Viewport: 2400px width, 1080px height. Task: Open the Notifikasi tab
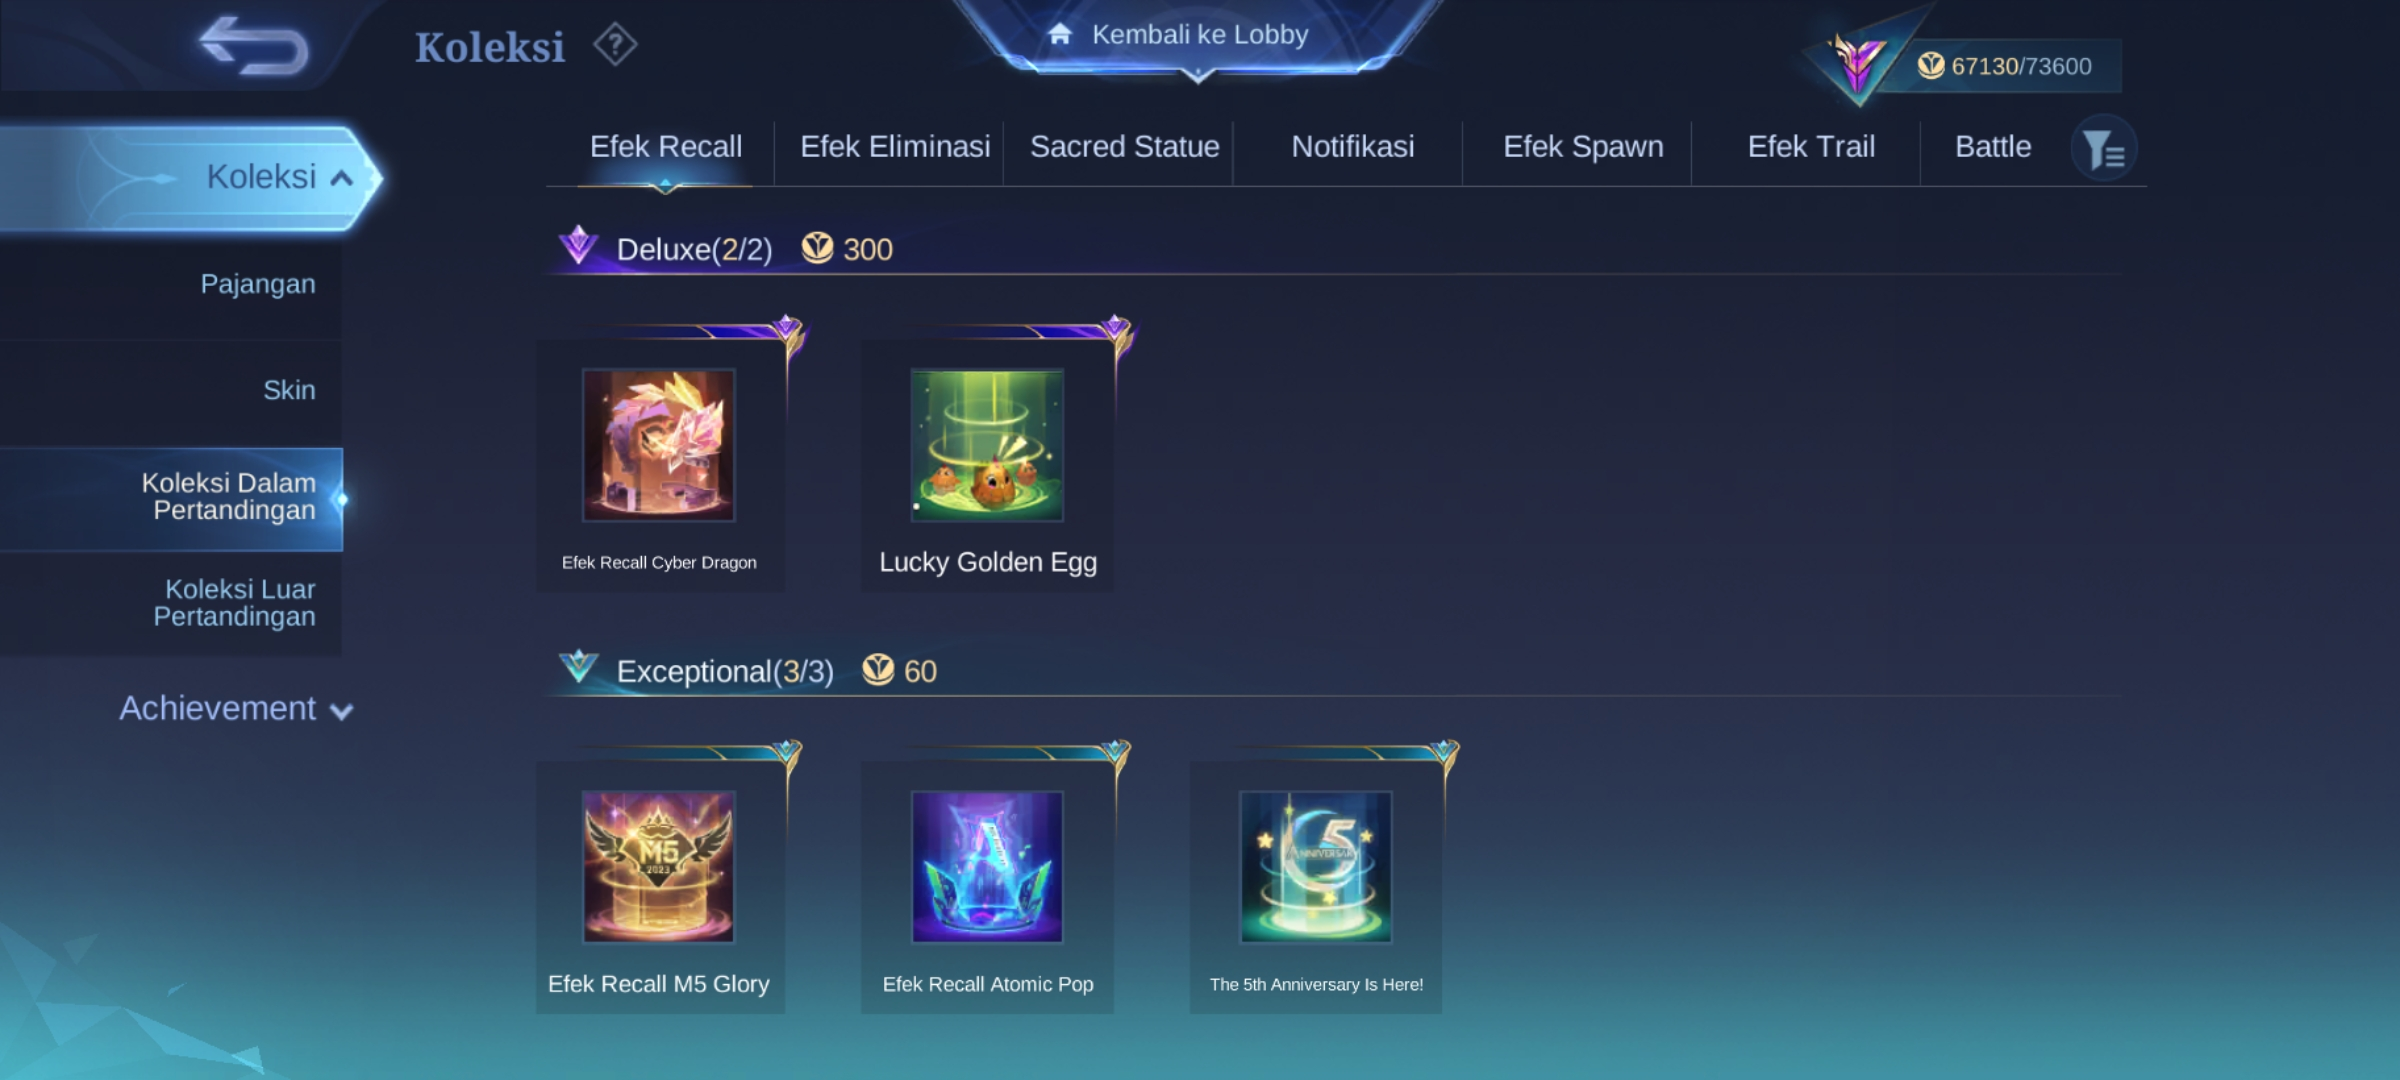click(1352, 147)
